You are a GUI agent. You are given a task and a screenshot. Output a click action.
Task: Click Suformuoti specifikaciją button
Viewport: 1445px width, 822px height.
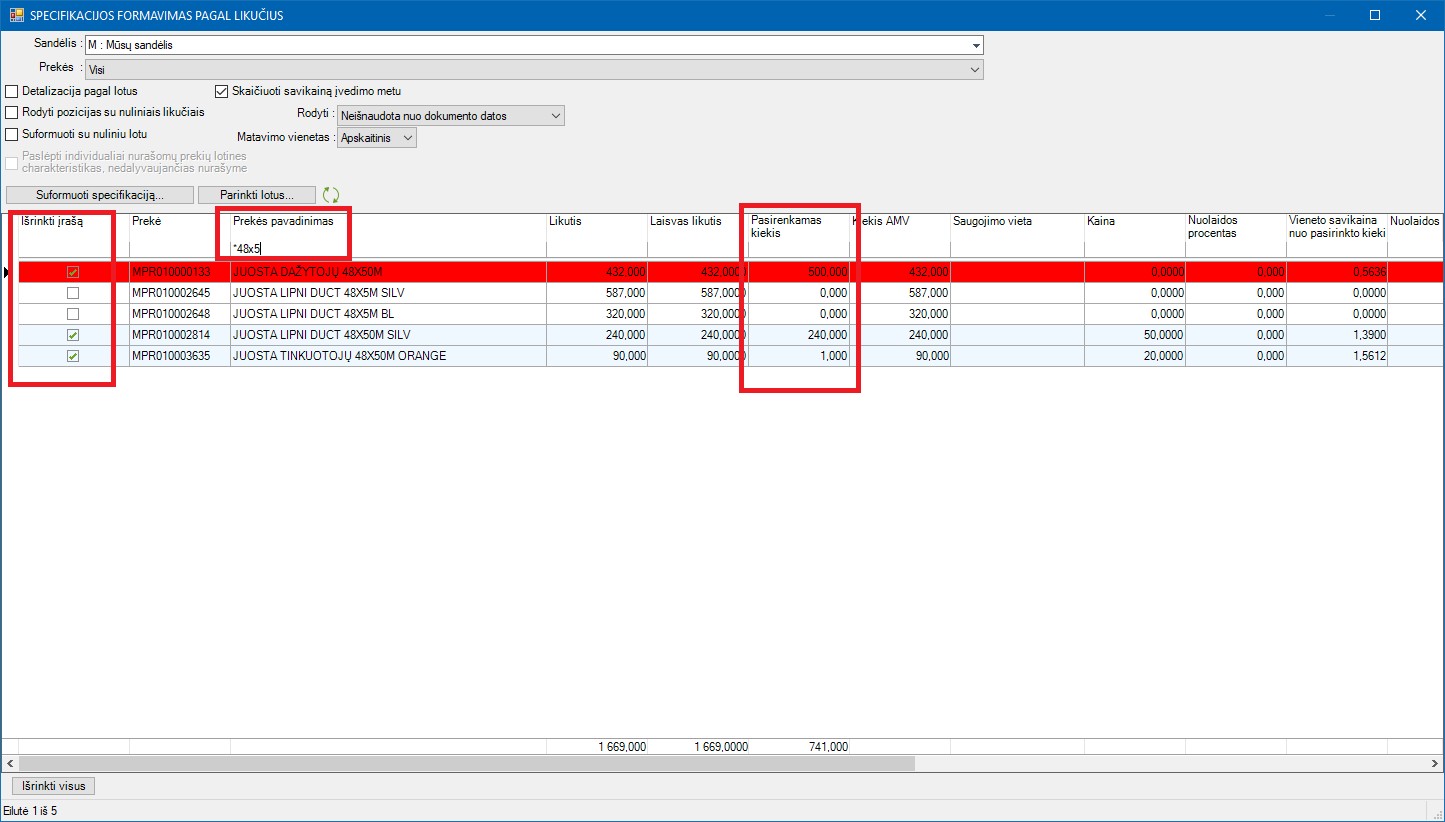(99, 195)
